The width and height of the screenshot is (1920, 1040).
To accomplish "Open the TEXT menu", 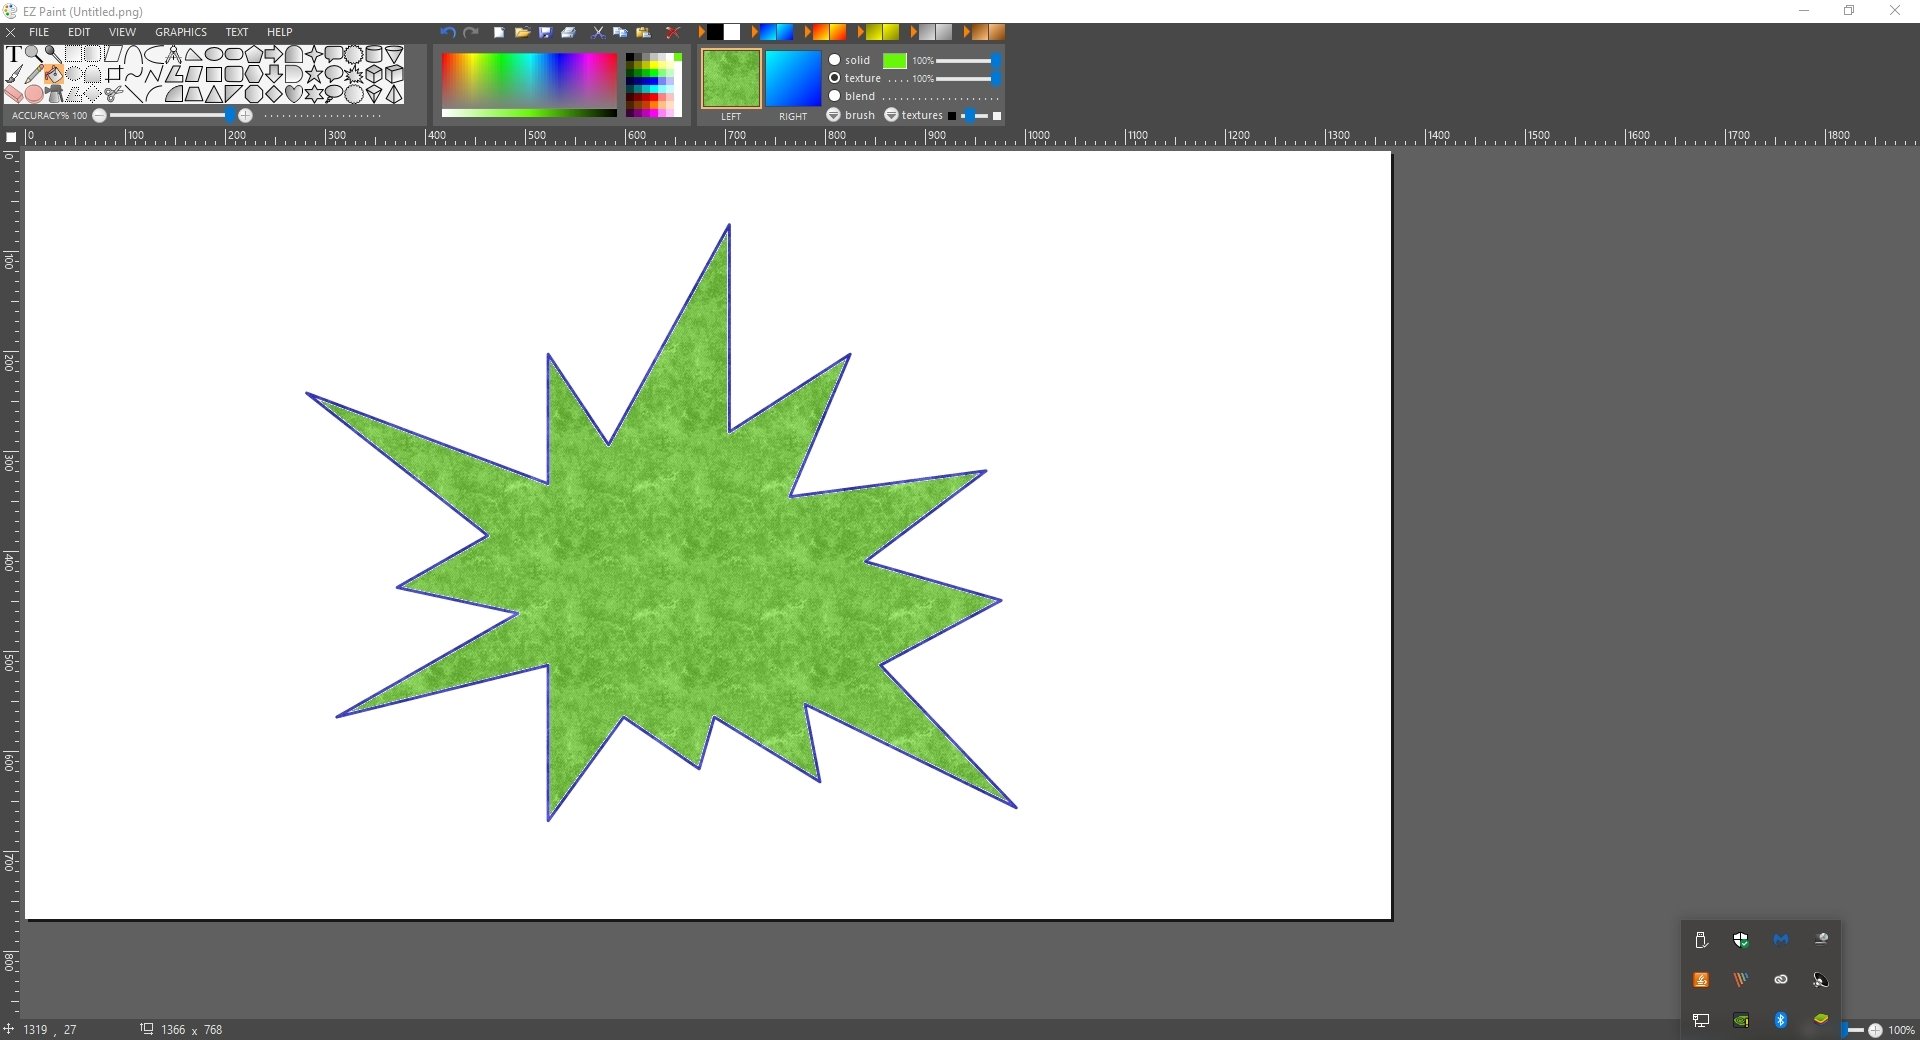I will coord(237,32).
